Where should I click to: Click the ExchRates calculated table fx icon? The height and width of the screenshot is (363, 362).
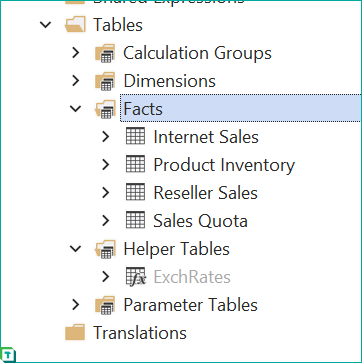[x=136, y=277]
